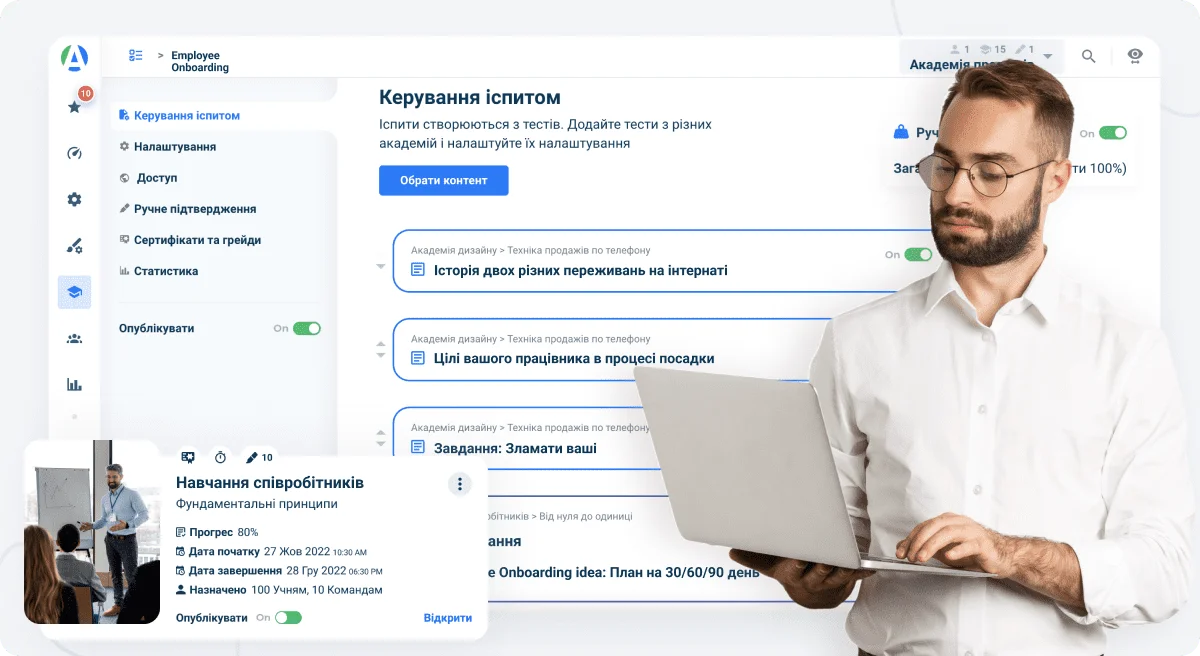Viewport: 1200px width, 656px height.
Task: Toggle the eye preview mode icon
Action: 1135,56
